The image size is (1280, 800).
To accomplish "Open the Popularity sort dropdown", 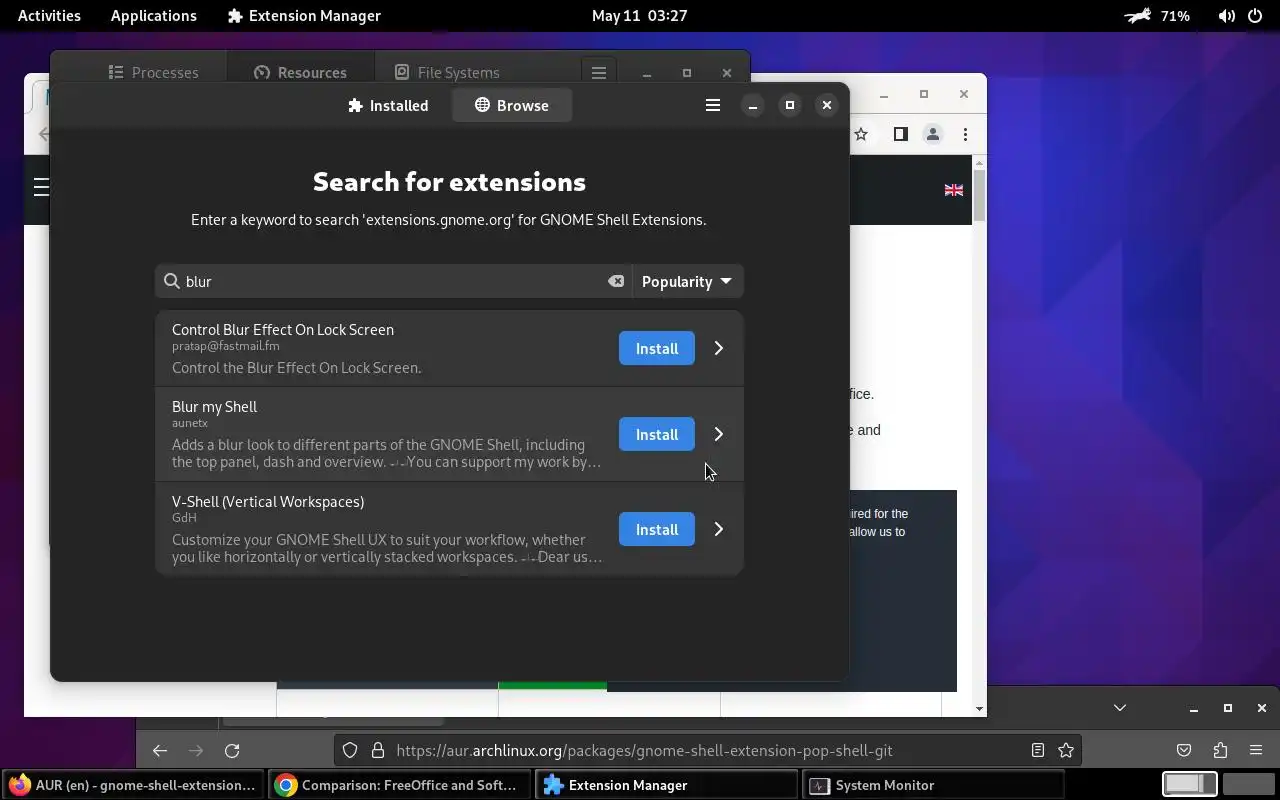I will tap(686, 281).
